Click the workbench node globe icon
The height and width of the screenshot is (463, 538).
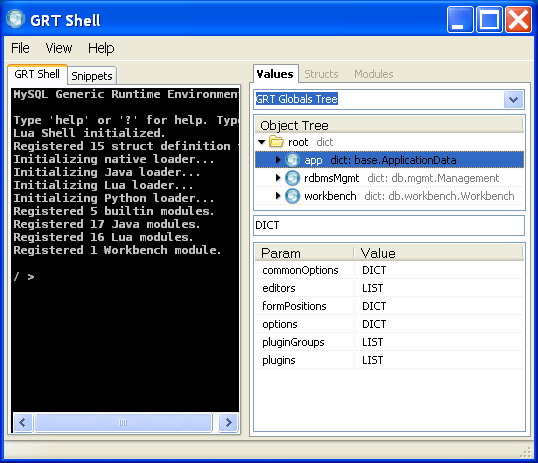(x=292, y=196)
